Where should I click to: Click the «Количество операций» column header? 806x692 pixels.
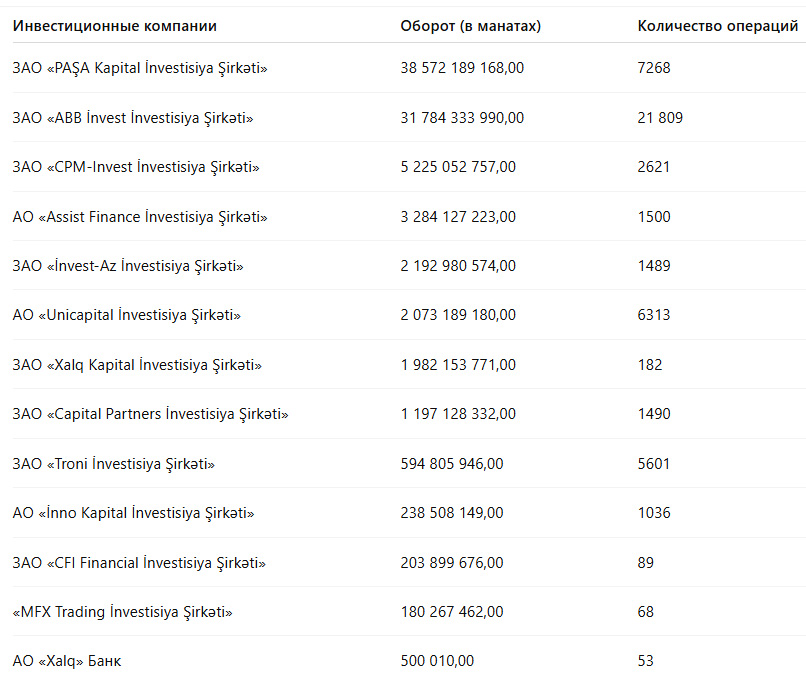717,26
